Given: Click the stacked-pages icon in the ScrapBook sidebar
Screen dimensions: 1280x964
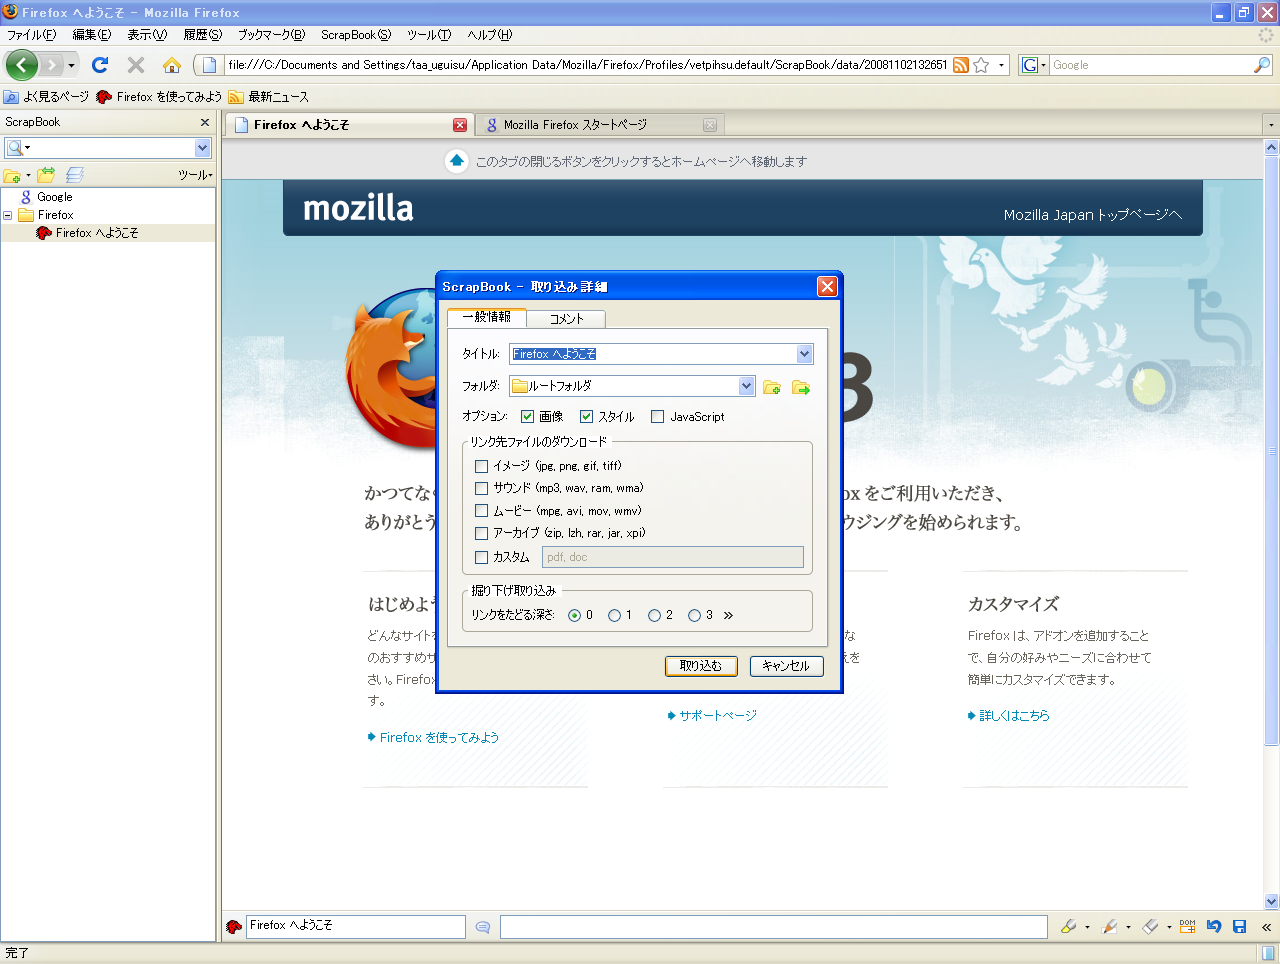Looking at the screenshot, I should pyautogui.click(x=75, y=175).
